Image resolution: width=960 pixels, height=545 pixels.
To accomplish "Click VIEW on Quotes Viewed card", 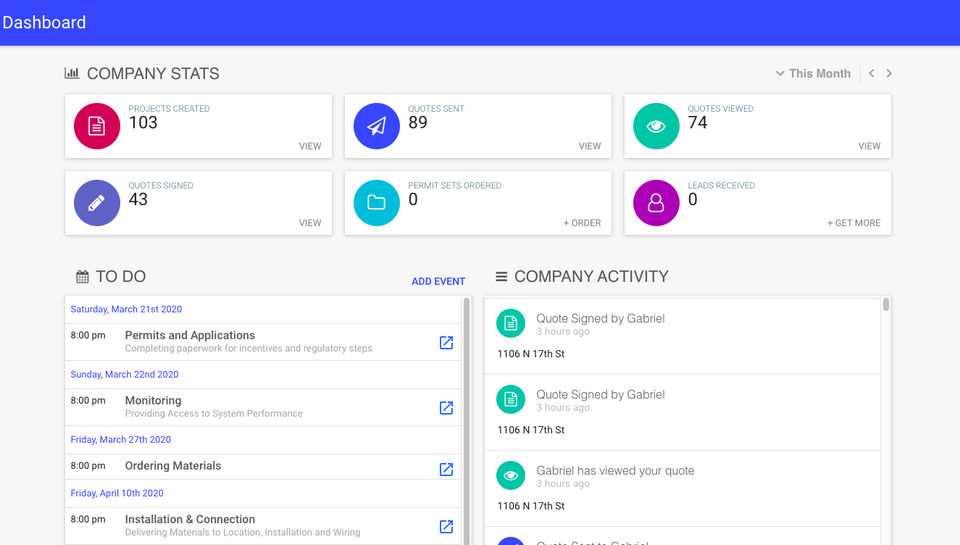I will (x=869, y=146).
